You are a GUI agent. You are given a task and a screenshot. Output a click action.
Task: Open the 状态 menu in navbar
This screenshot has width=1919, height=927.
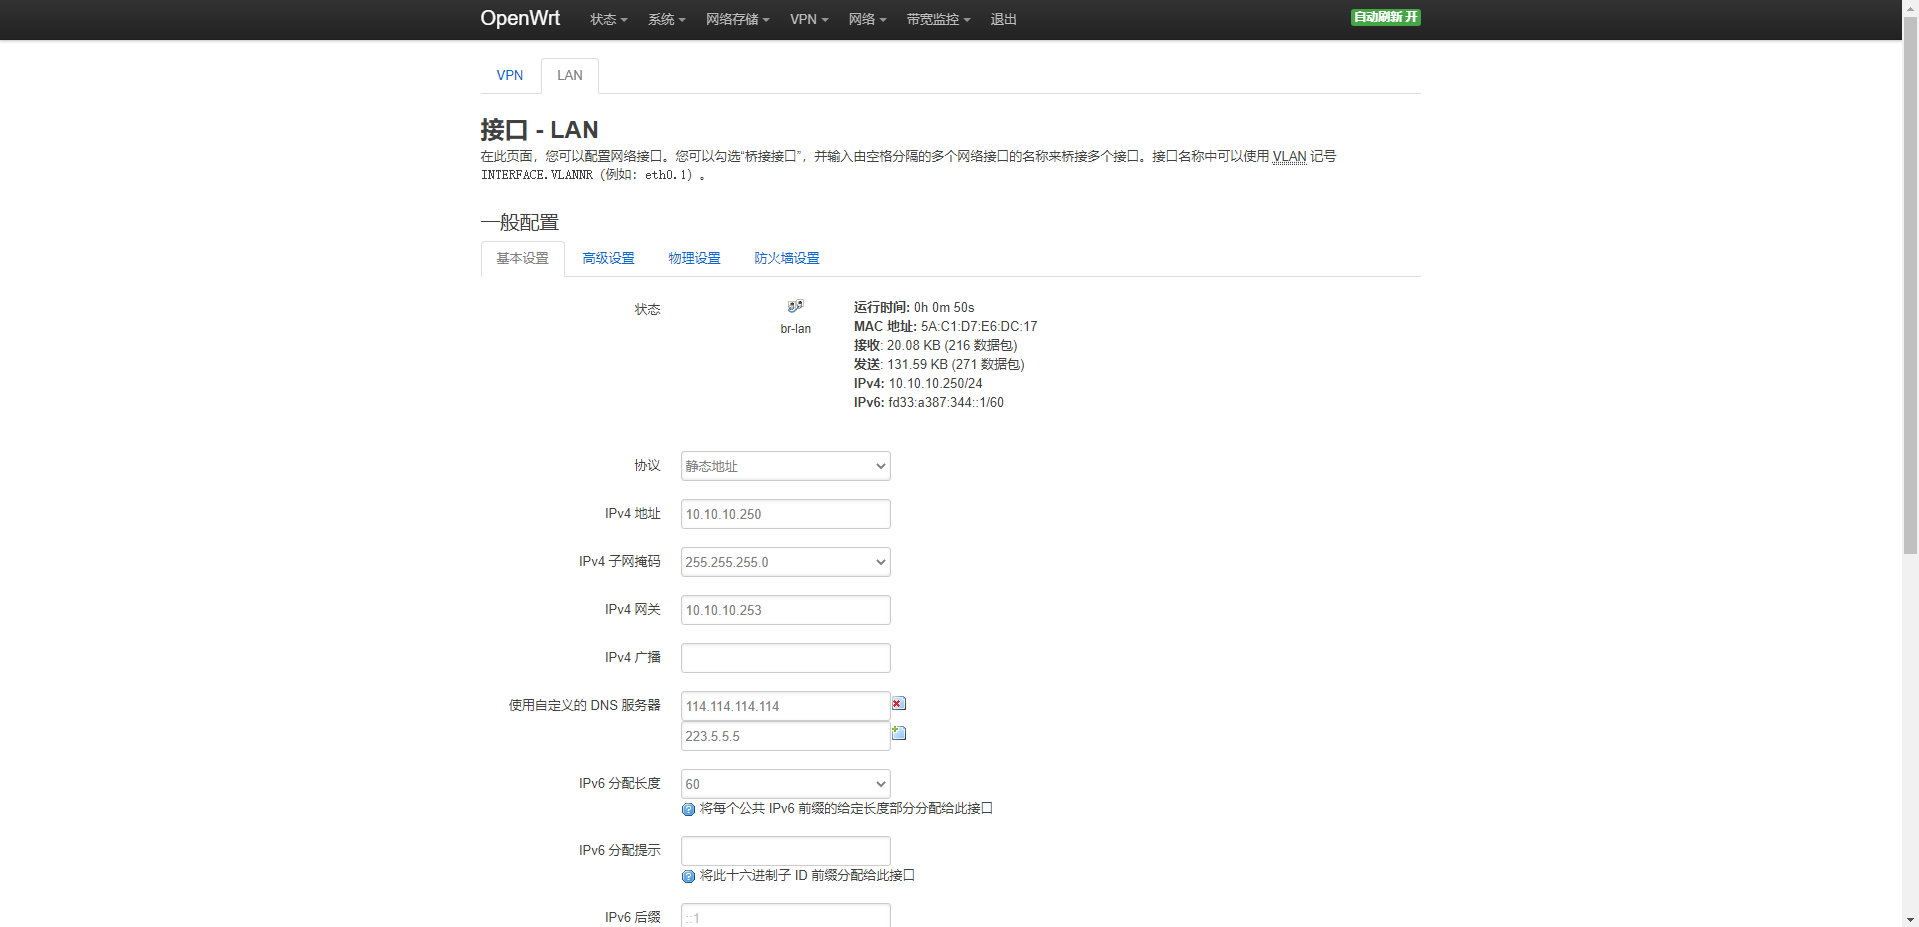coord(608,19)
